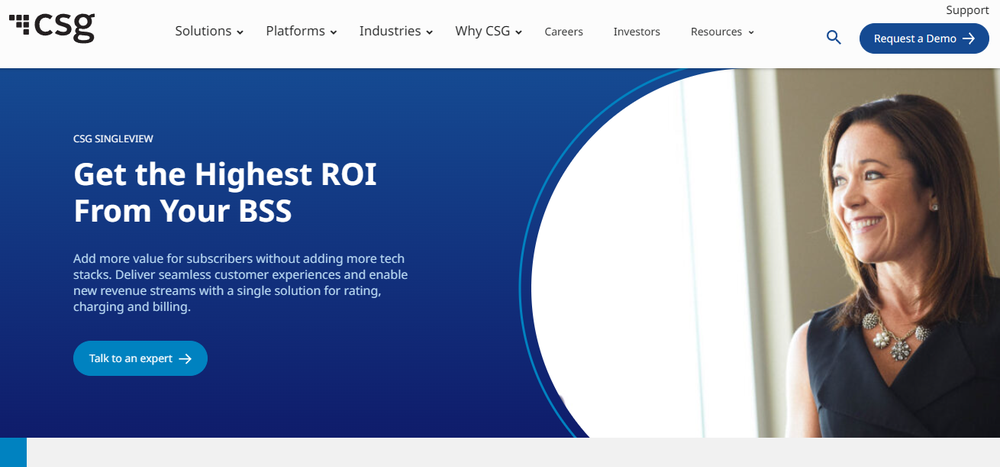Image resolution: width=1000 pixels, height=467 pixels.
Task: Open the search magnifier icon
Action: [x=834, y=38]
